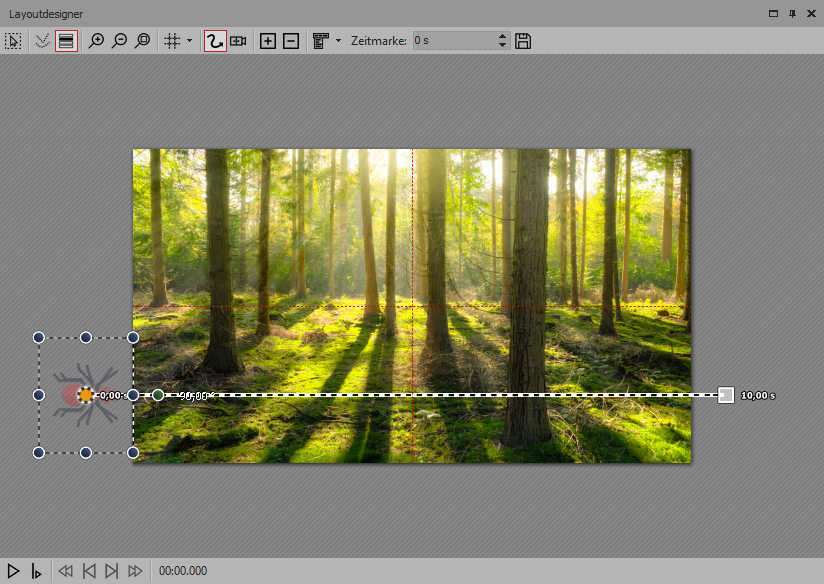The width and height of the screenshot is (824, 584).
Task: Add a keyframe with the plus box icon
Action: (267, 41)
